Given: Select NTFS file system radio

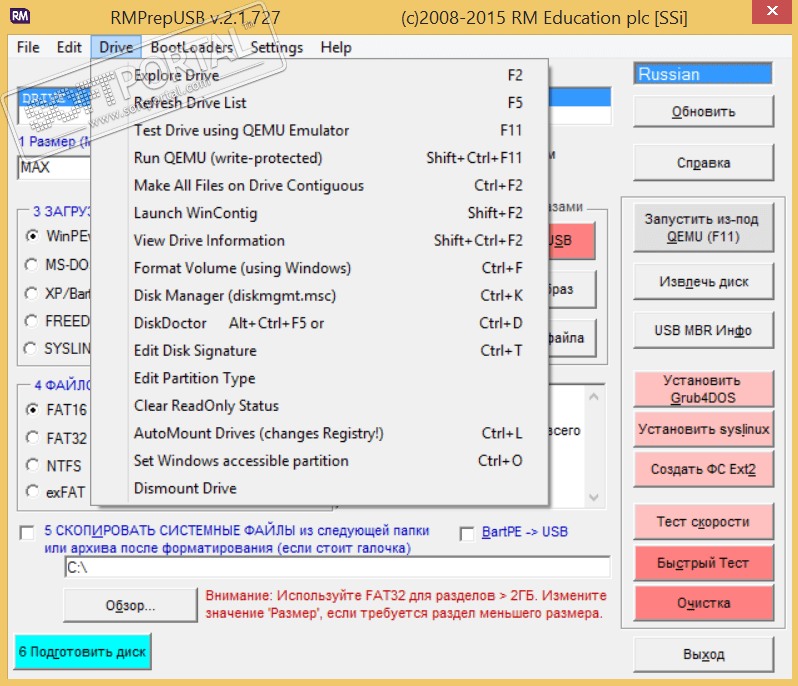Looking at the screenshot, I should coord(33,465).
